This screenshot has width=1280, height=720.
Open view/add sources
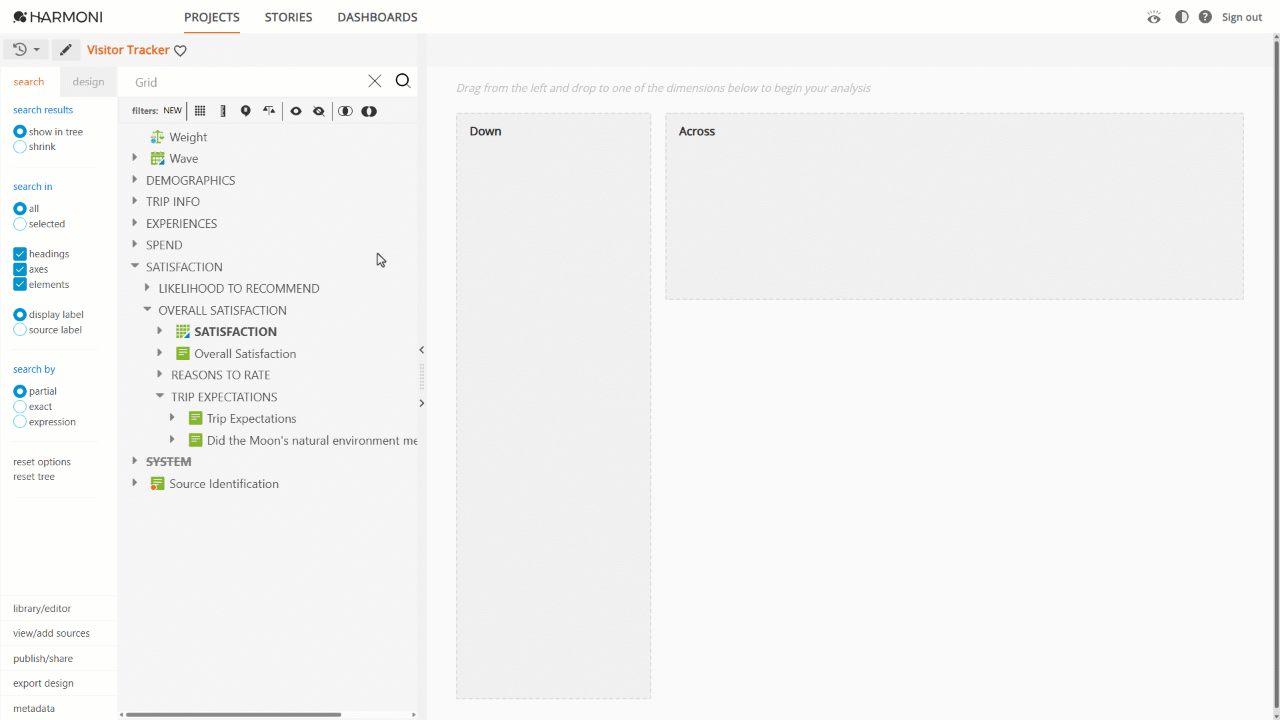[x=51, y=633]
